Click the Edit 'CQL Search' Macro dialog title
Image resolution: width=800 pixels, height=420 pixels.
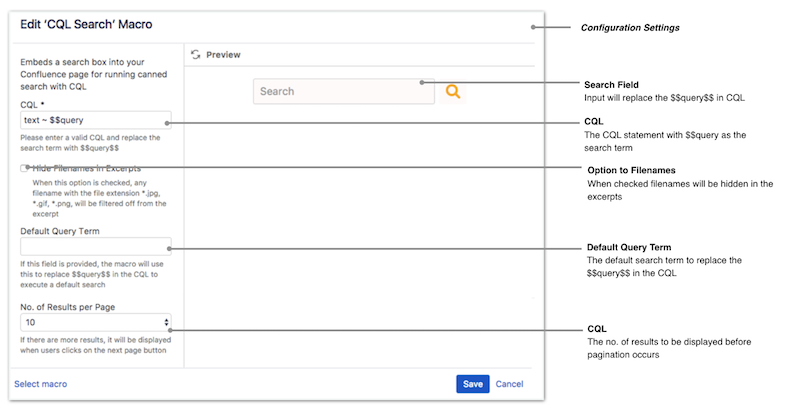pyautogui.click(x=86, y=24)
